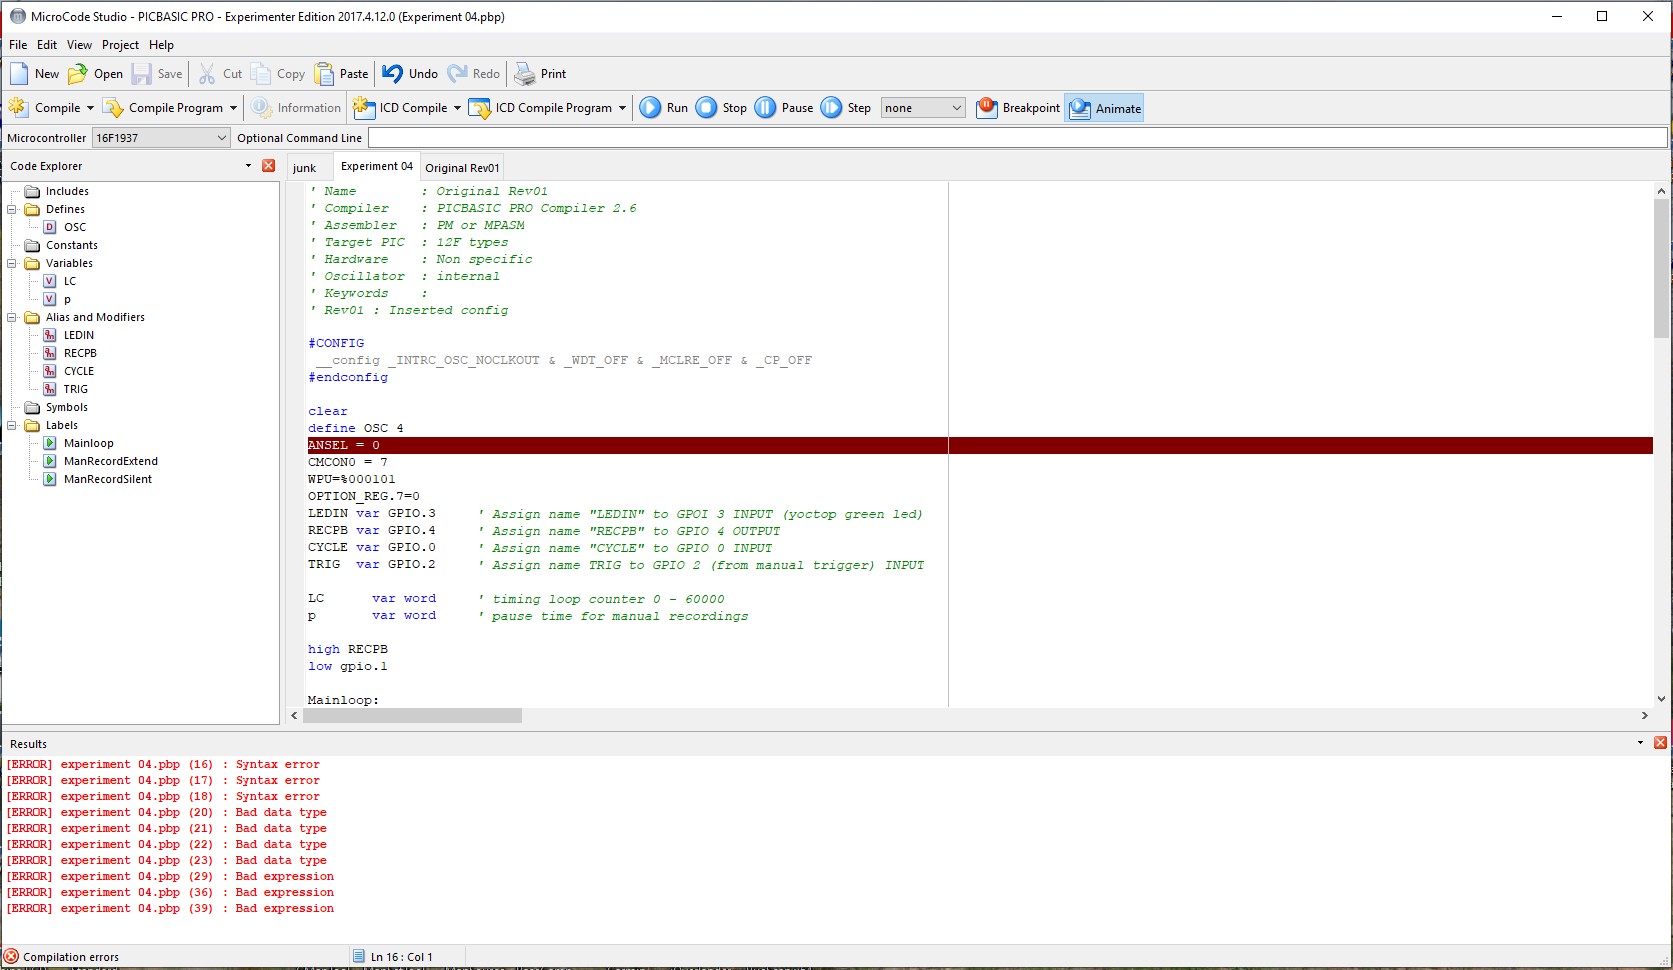Open a file with the Open icon

tap(78, 74)
